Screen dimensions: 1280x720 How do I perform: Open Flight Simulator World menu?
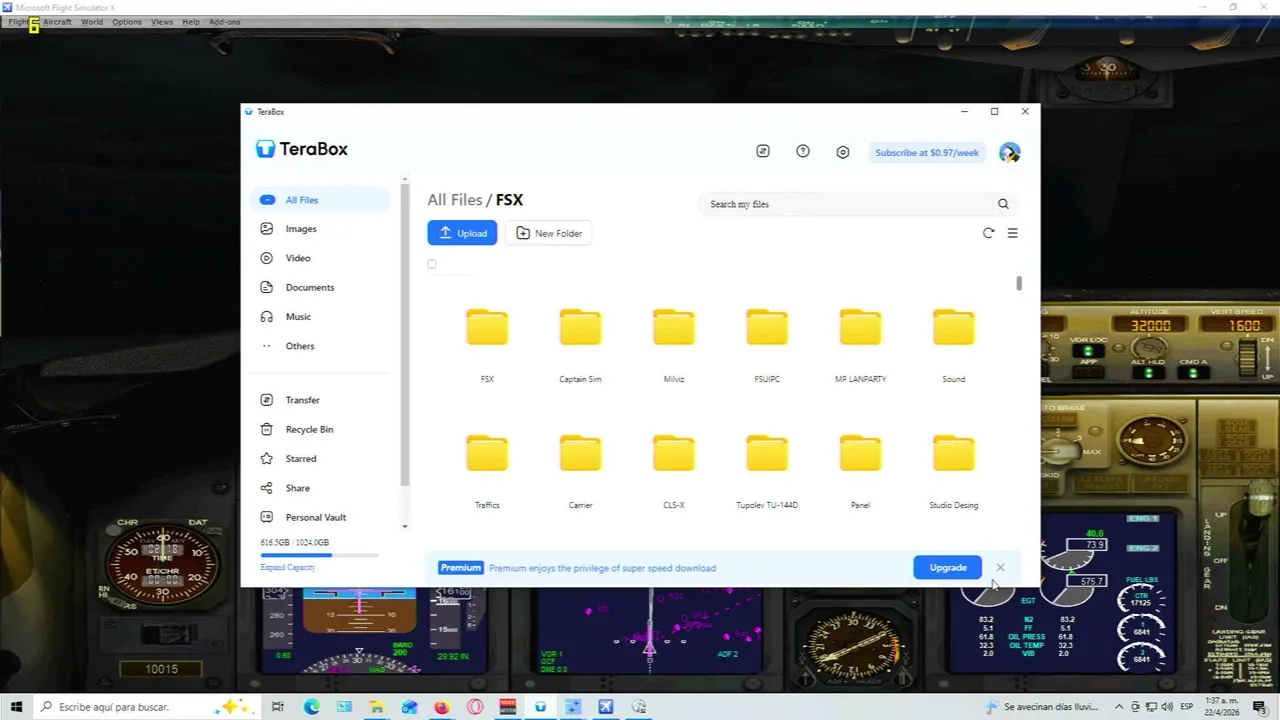coord(92,22)
